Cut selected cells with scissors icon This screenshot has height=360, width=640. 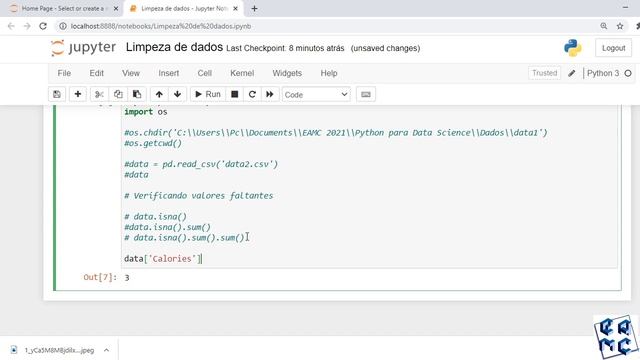click(99, 94)
